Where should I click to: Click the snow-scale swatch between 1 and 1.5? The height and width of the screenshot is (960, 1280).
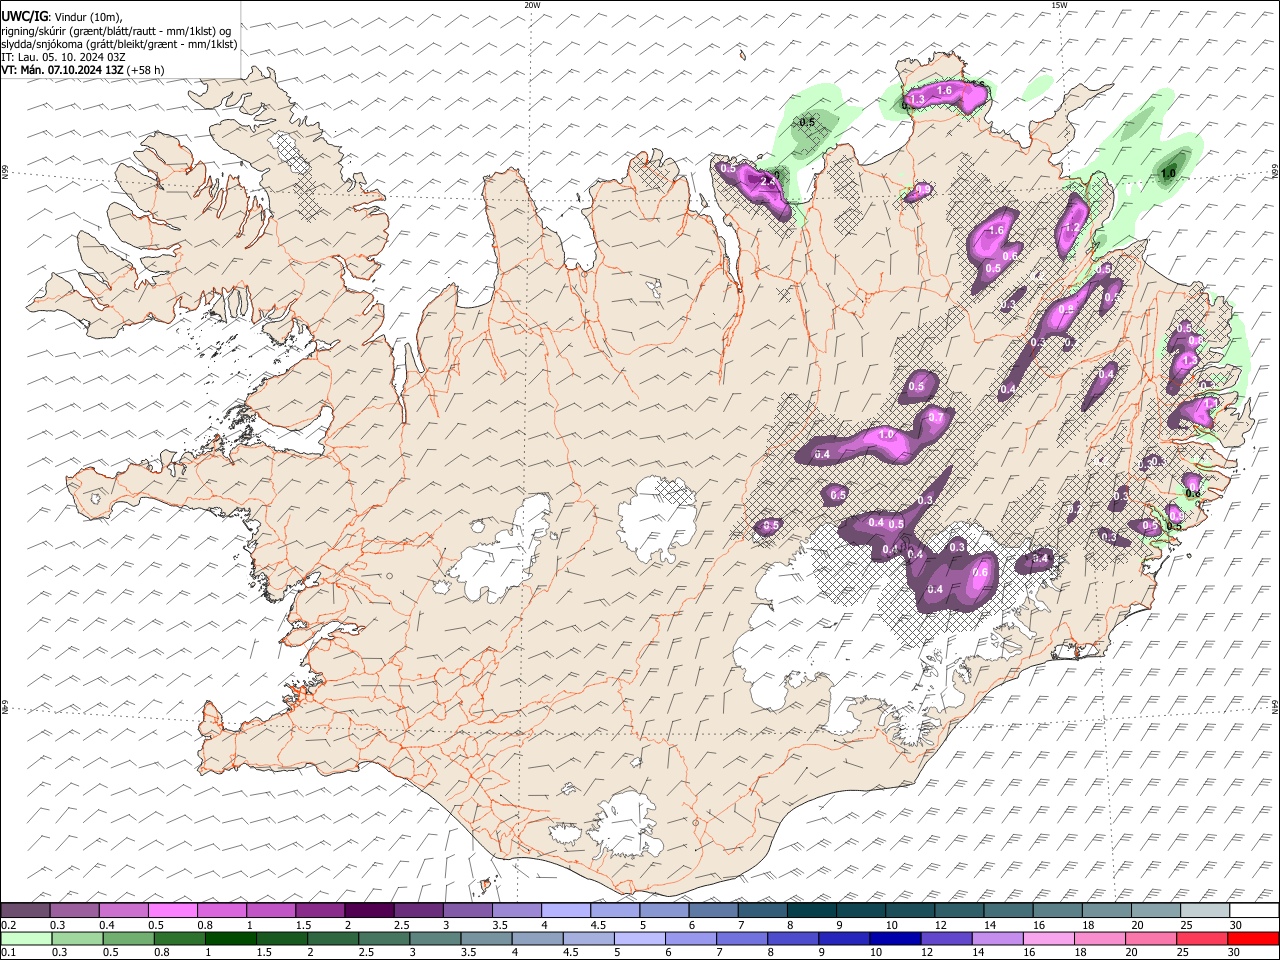pos(271,910)
